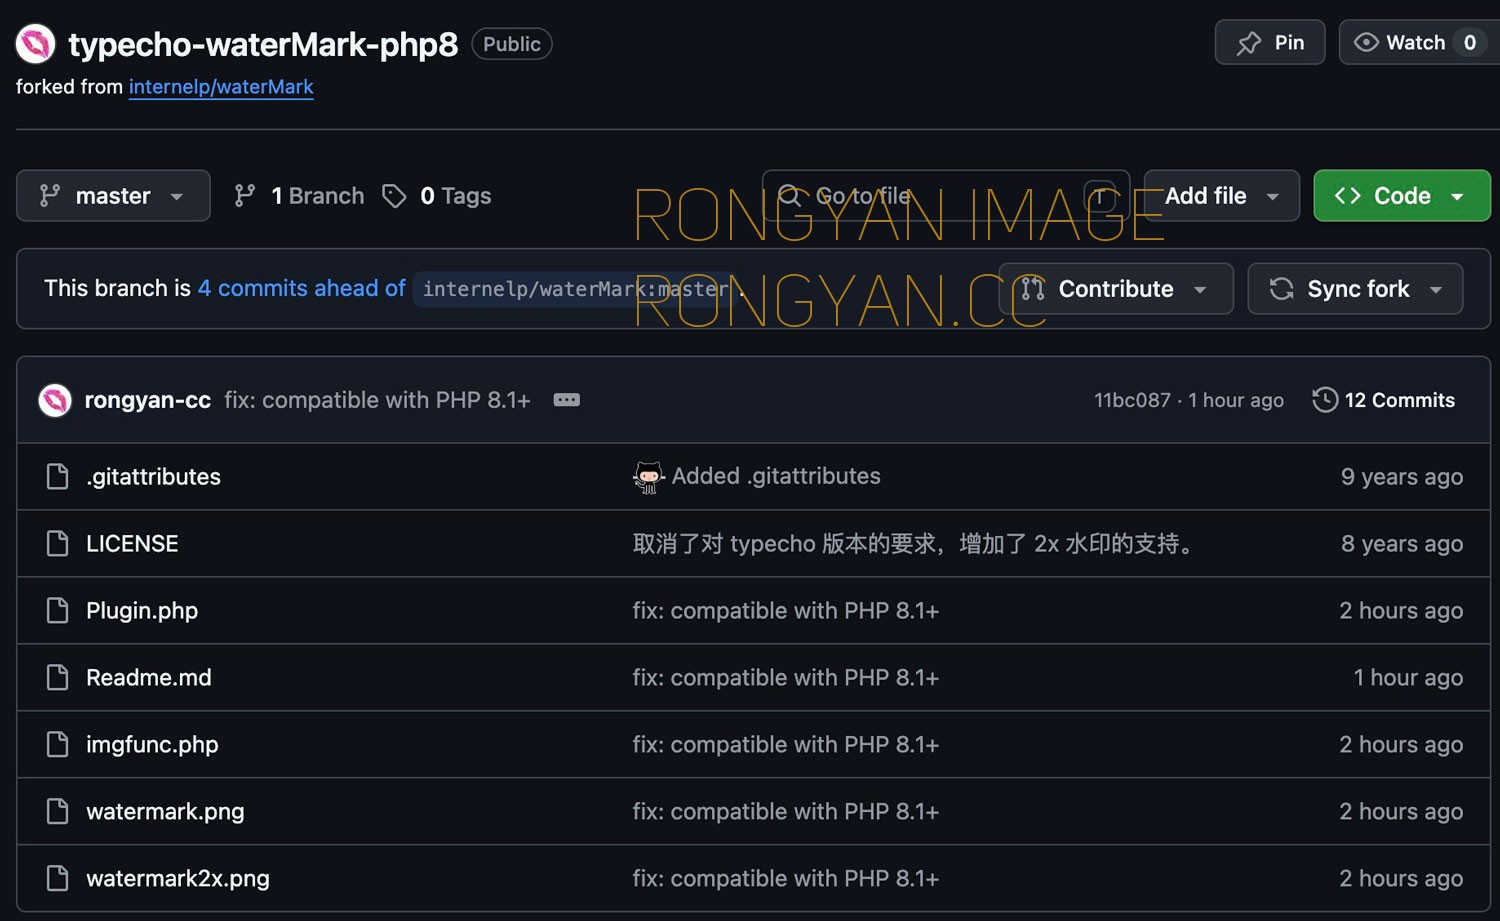Expand the Add file dropdown
Screen dimensions: 1500x921
[1221, 196]
